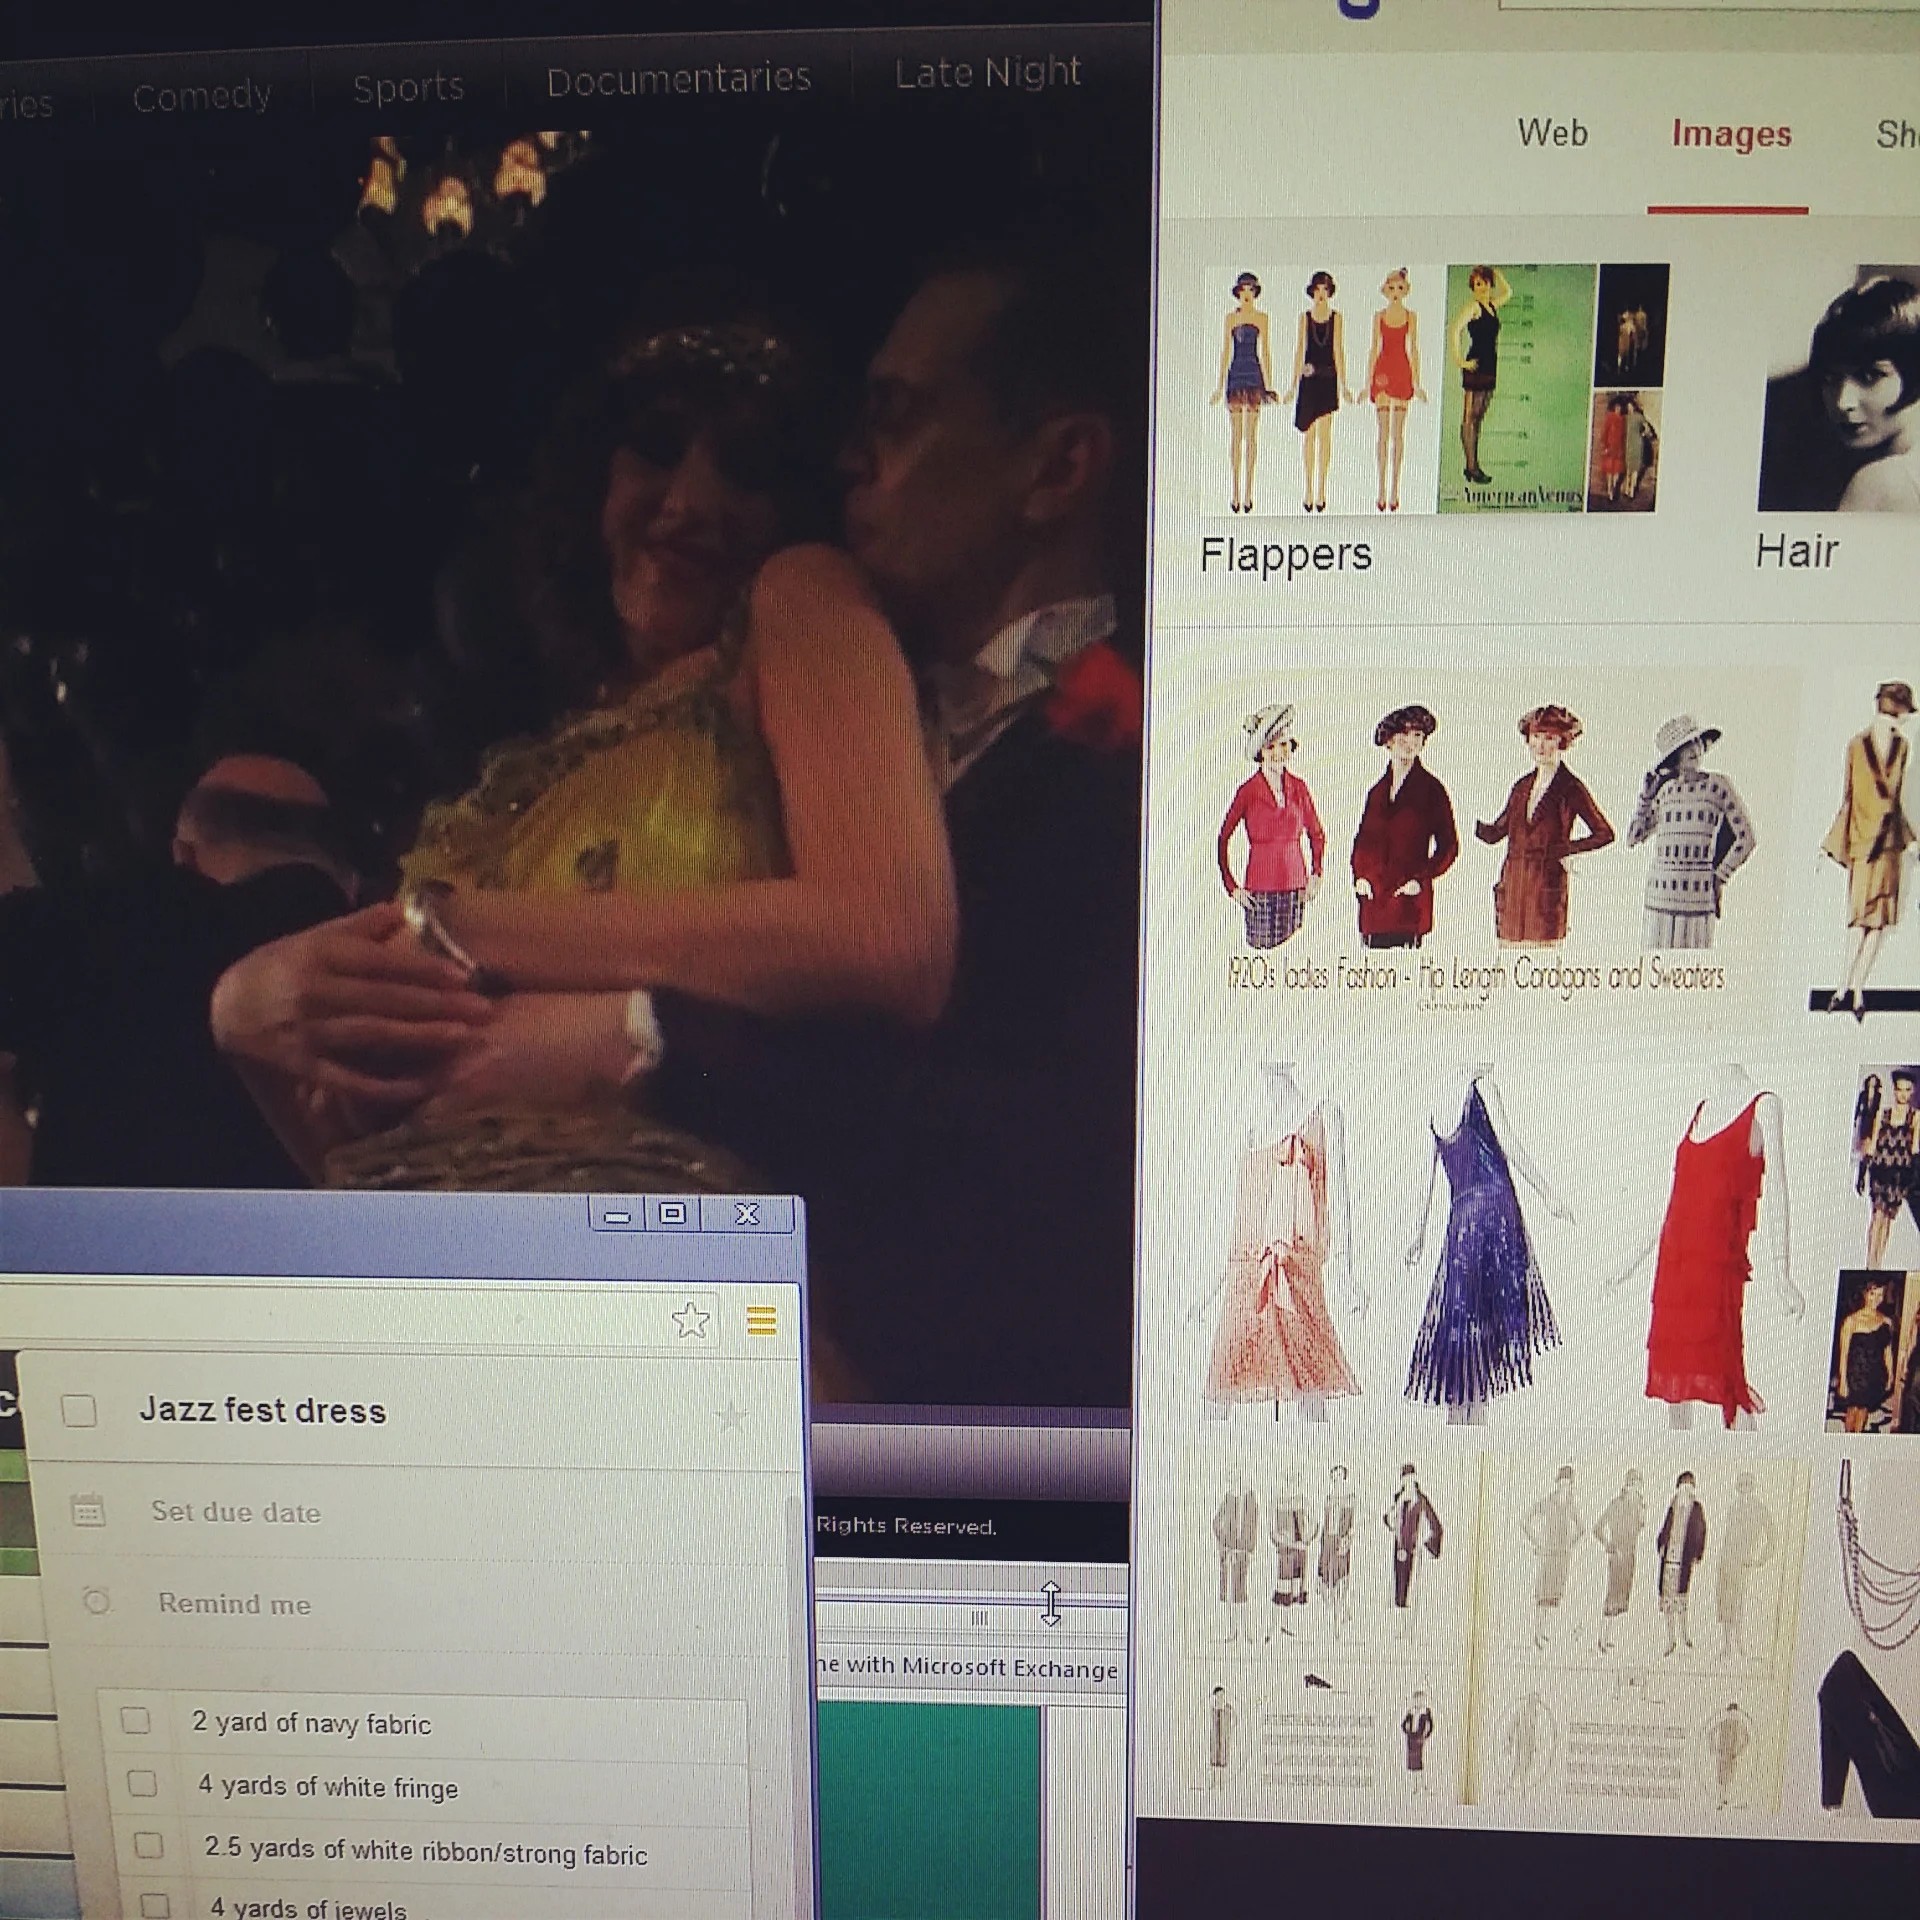Click the browser bookmark star icon
1920x1920 pixels.
690,1320
